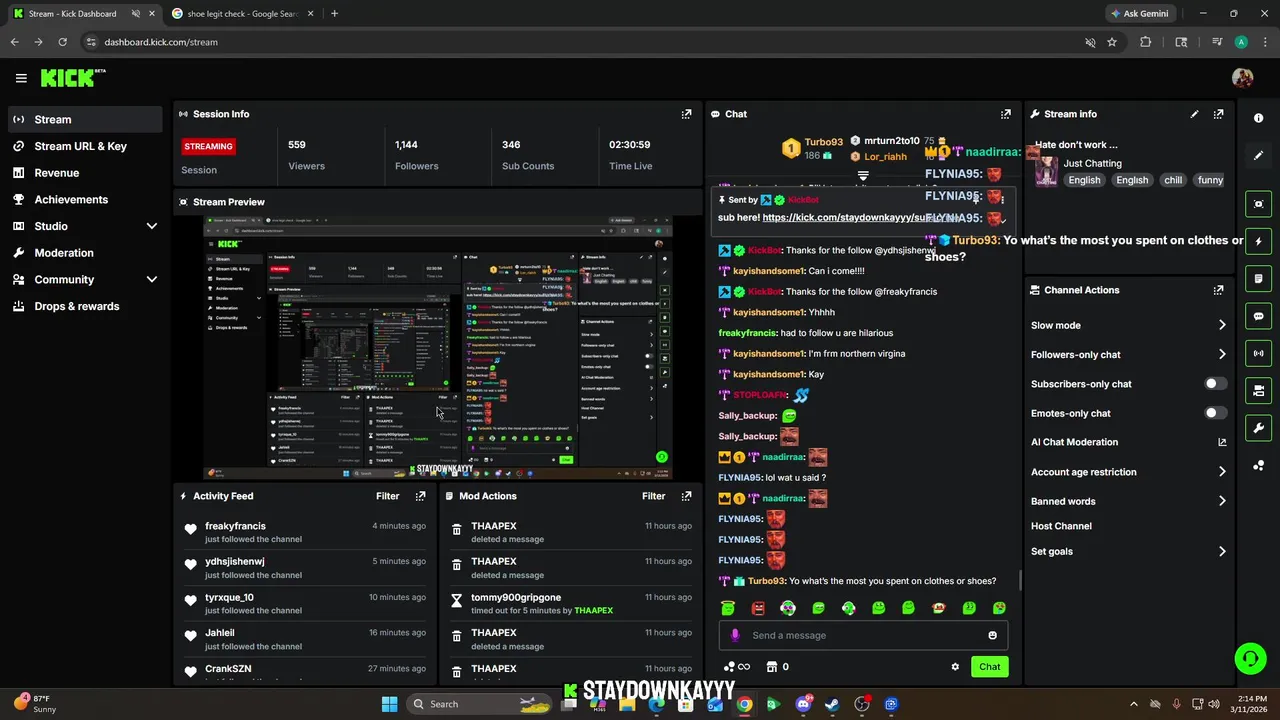1280x720 pixels.
Task: Pop out the Activity Feed panel
Action: [420, 496]
